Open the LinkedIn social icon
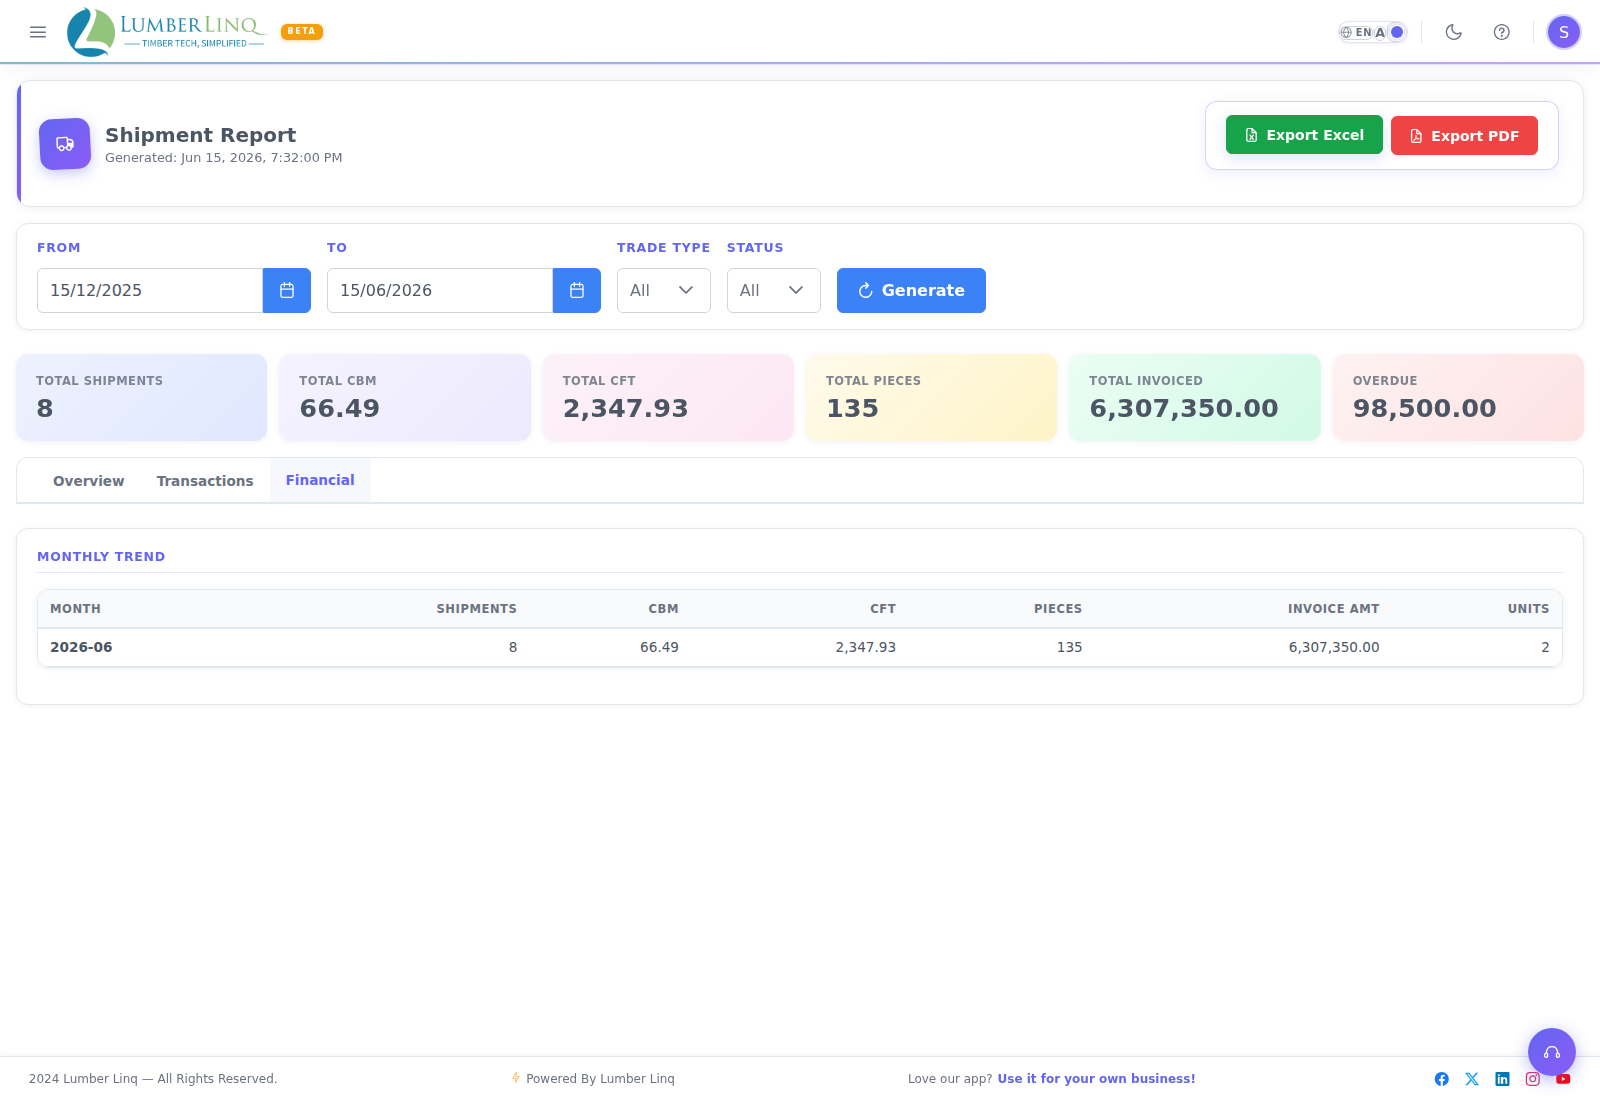Viewport: 1600px width, 1100px height. click(1502, 1079)
